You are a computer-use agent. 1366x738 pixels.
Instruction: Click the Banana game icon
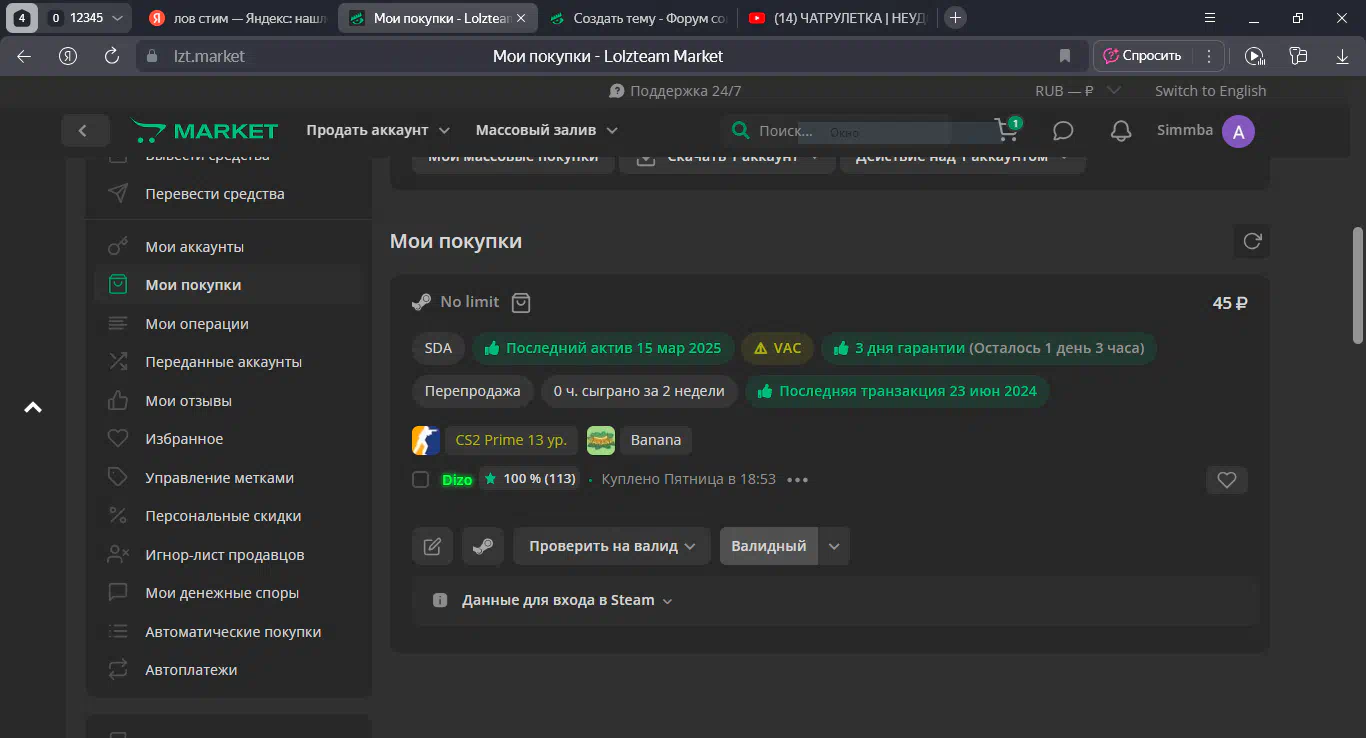point(601,440)
